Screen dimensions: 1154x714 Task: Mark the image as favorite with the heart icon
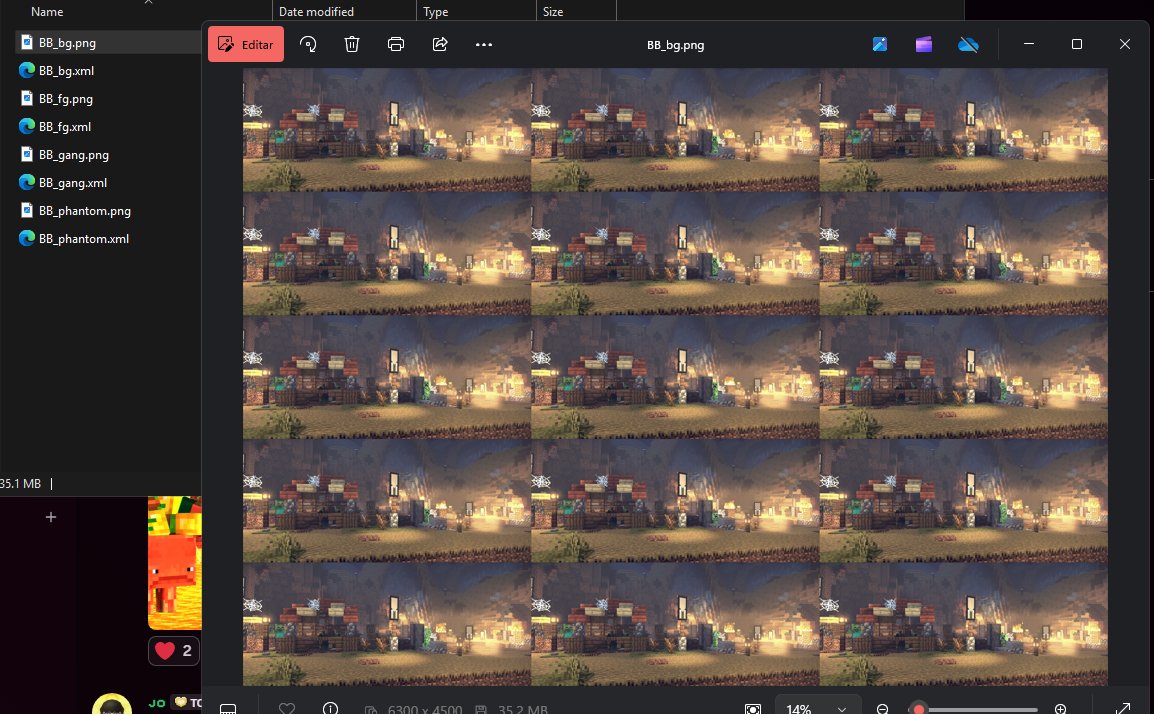(x=287, y=709)
